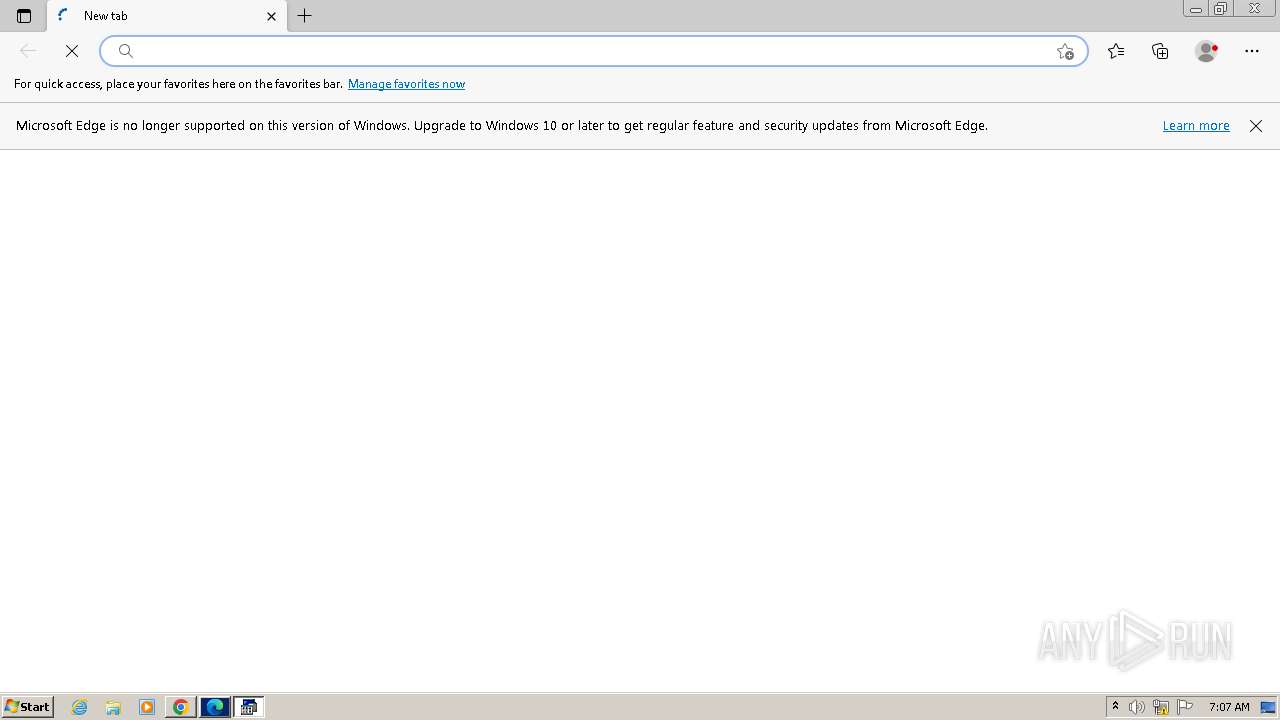Open Windows Media Player from taskbar

click(x=147, y=707)
